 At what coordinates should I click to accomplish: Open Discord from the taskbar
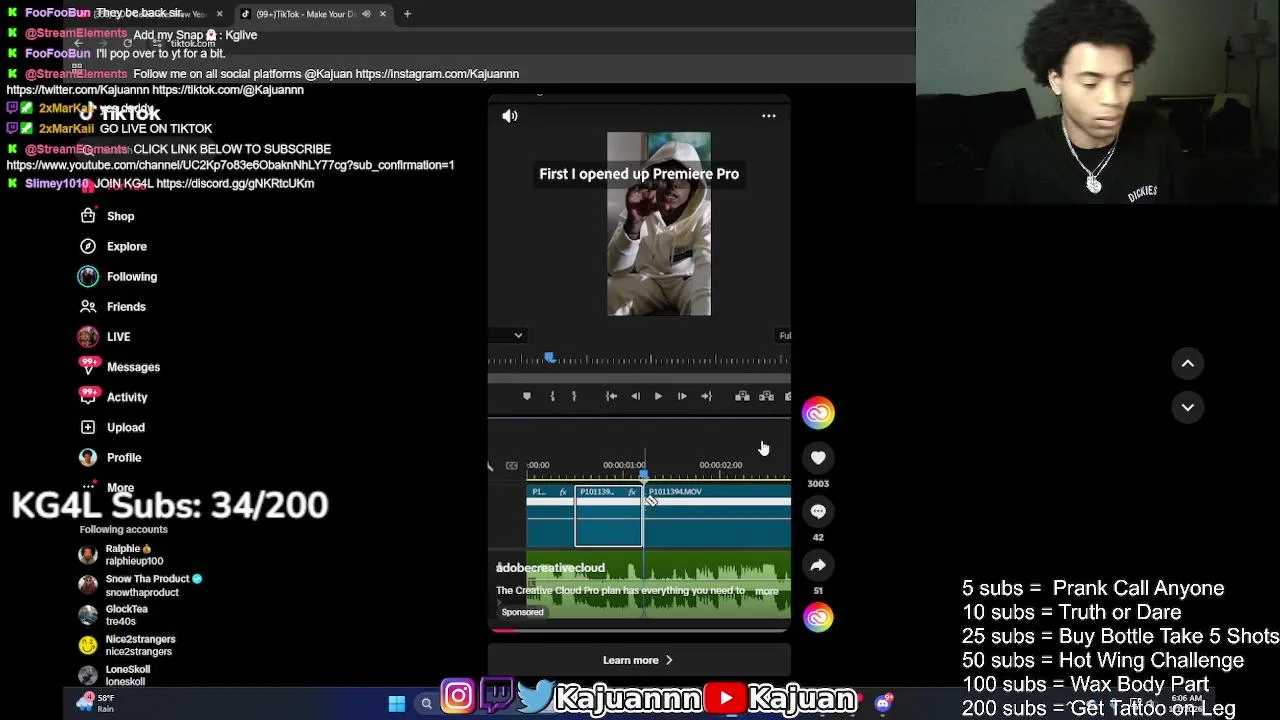pos(882,703)
